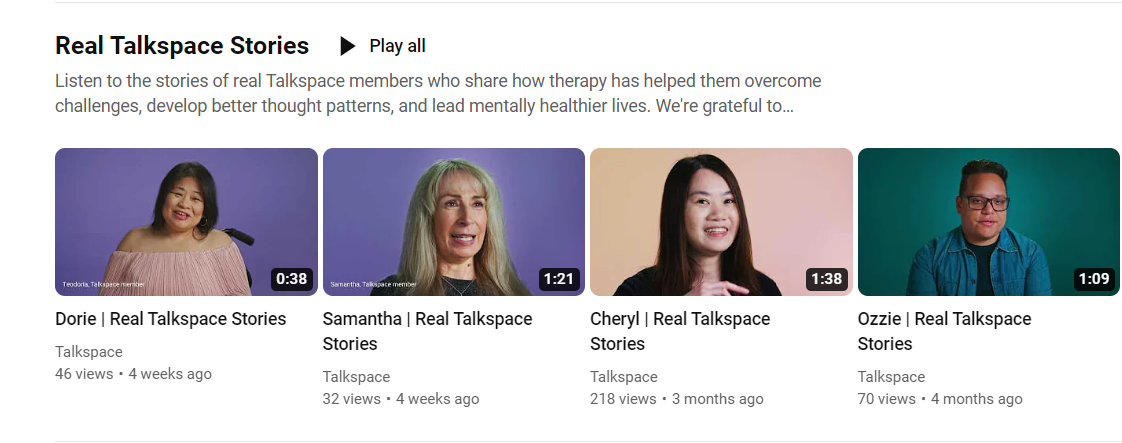Click the 0:38 duration badge

pos(291,279)
